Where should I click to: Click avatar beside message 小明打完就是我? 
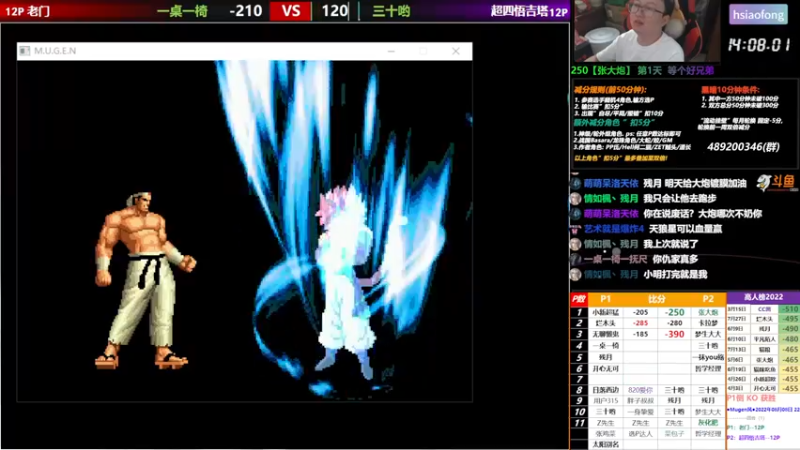pos(576,274)
